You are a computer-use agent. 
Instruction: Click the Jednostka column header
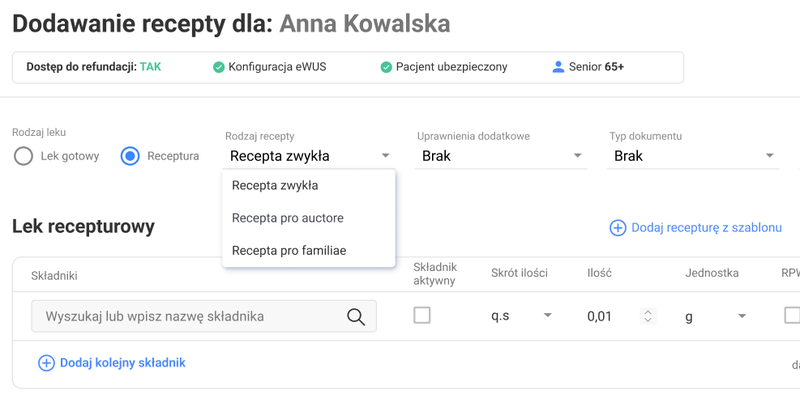[712, 273]
